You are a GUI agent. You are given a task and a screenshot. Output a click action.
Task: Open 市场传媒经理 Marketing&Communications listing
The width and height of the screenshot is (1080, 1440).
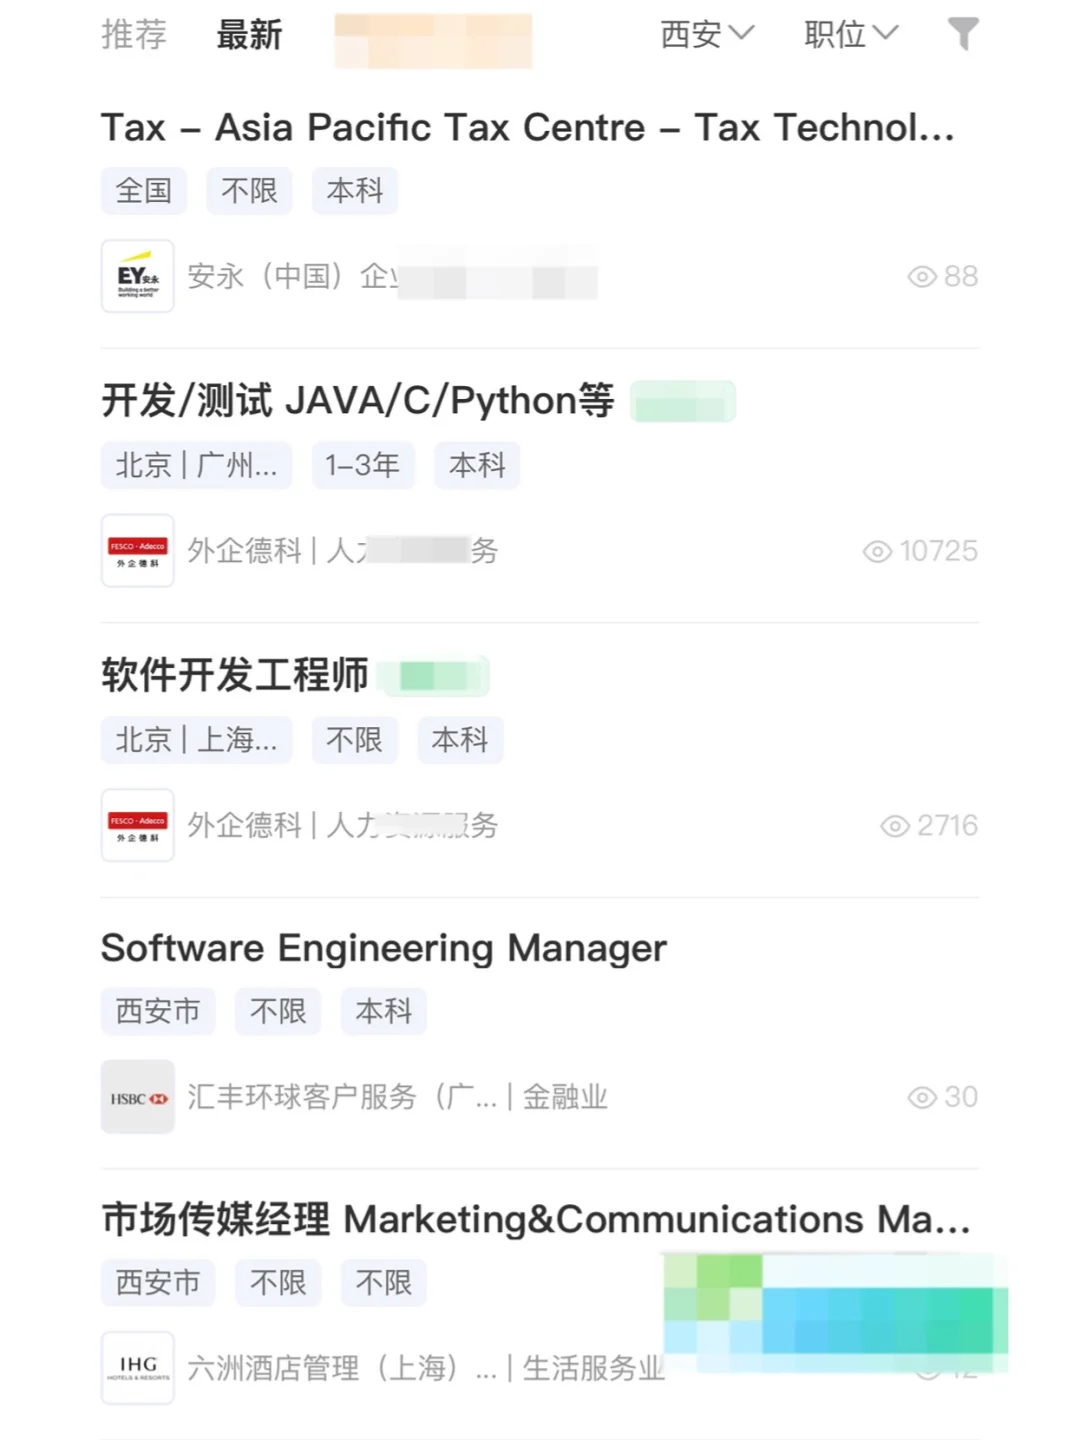(x=536, y=1219)
